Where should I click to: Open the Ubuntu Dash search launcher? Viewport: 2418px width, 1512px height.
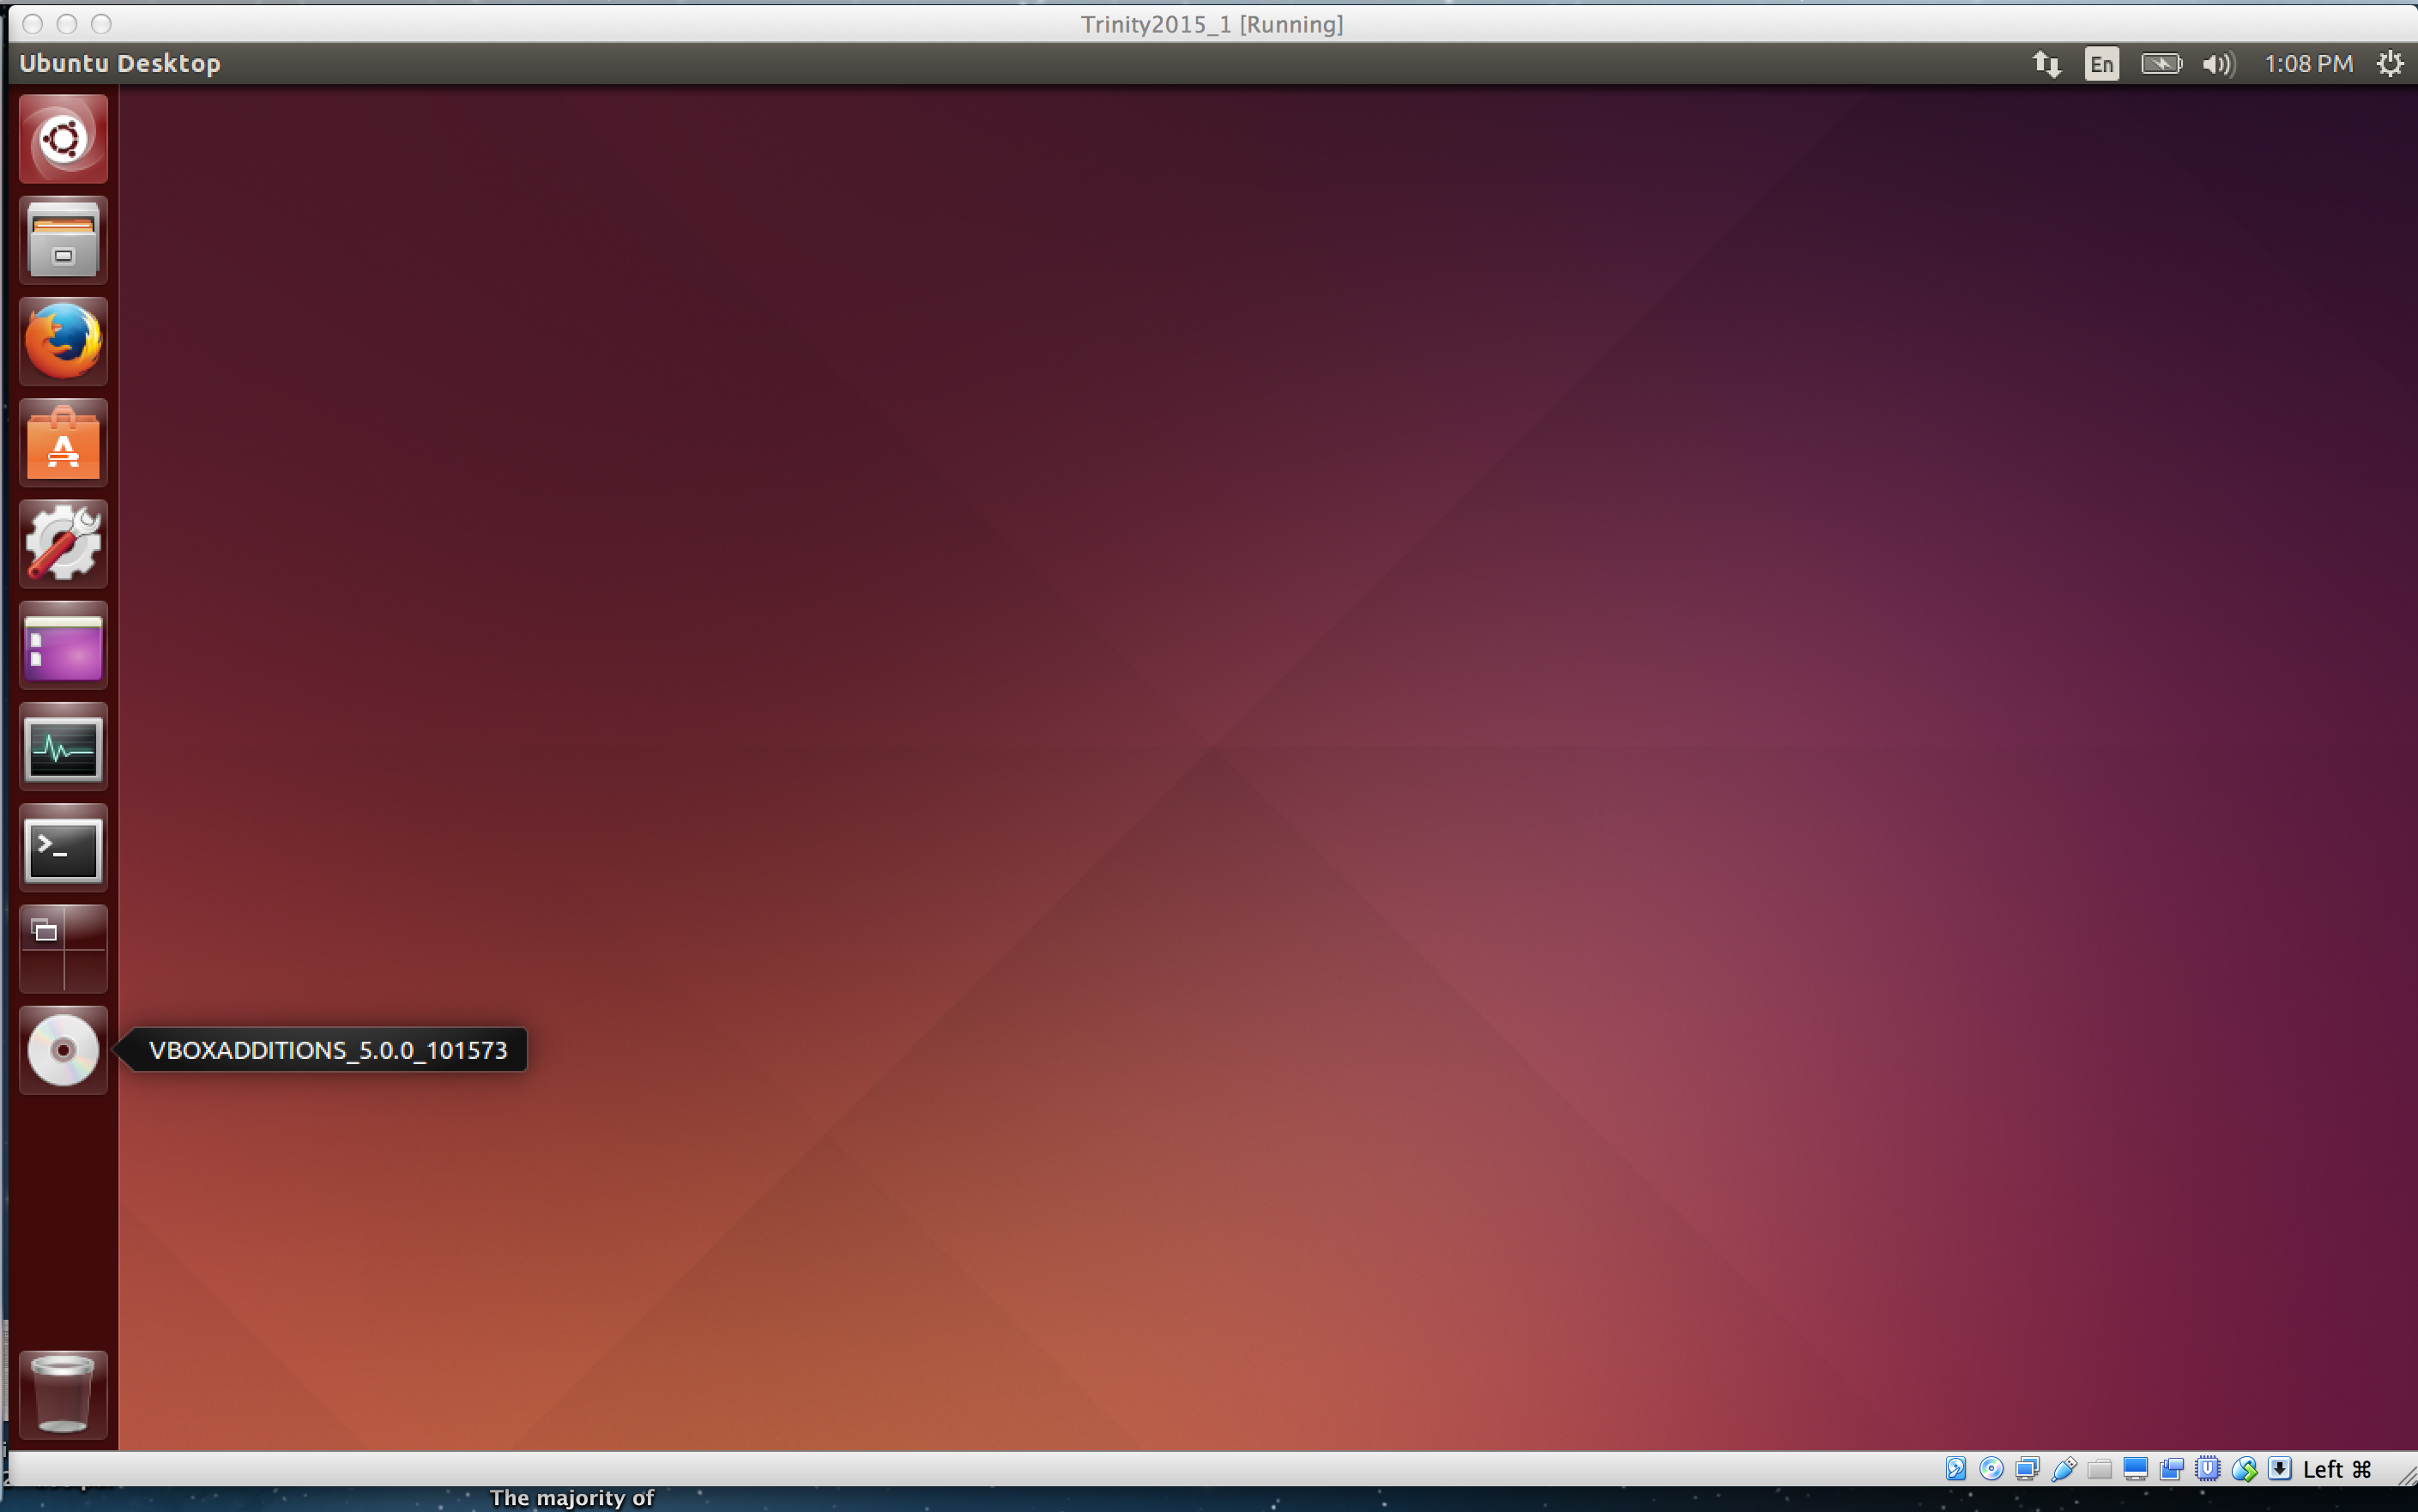pyautogui.click(x=63, y=139)
